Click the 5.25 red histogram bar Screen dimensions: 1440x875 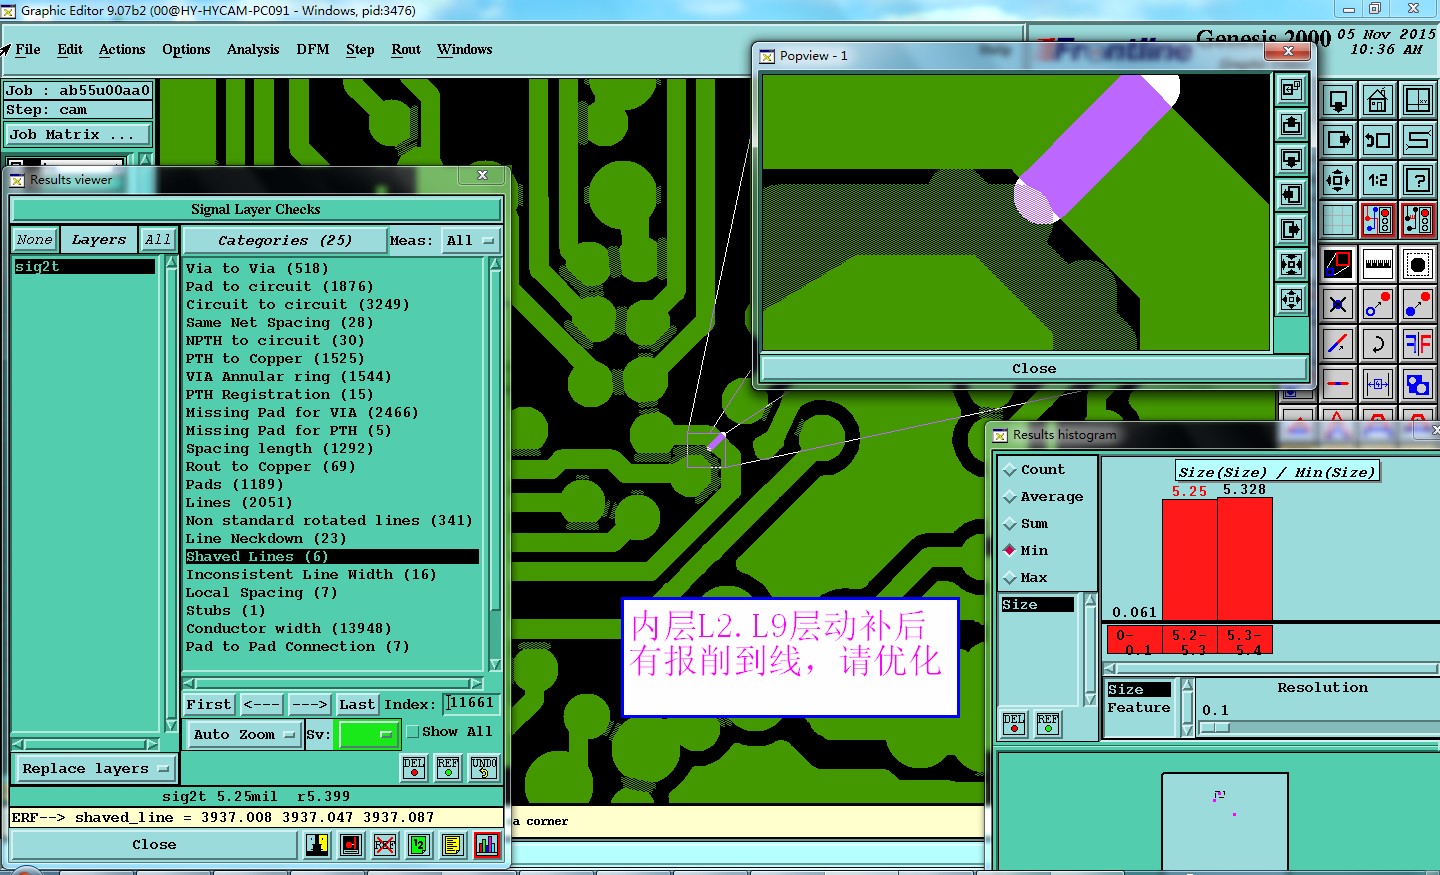coord(1190,560)
